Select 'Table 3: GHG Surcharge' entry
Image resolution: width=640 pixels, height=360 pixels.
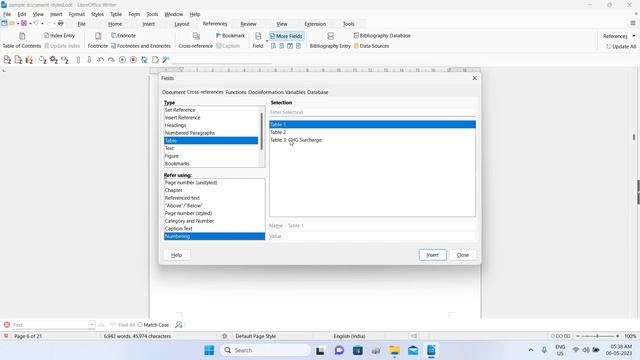(372, 140)
